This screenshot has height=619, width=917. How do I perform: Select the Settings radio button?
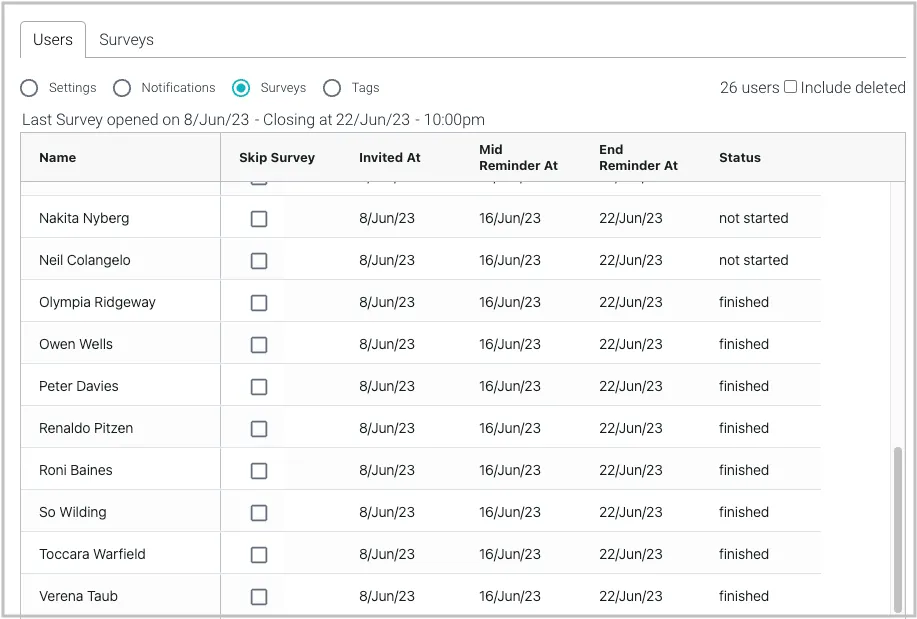pyautogui.click(x=29, y=88)
